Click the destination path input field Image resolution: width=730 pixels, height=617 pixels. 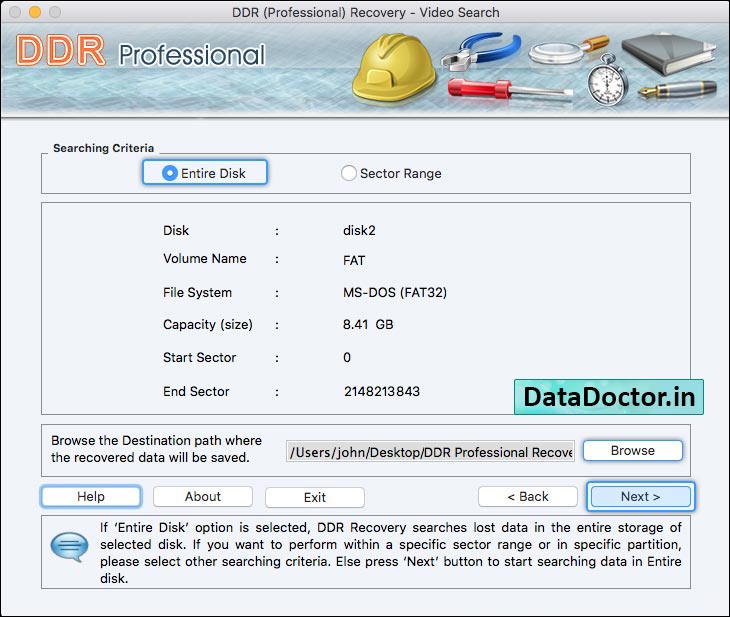(x=430, y=452)
